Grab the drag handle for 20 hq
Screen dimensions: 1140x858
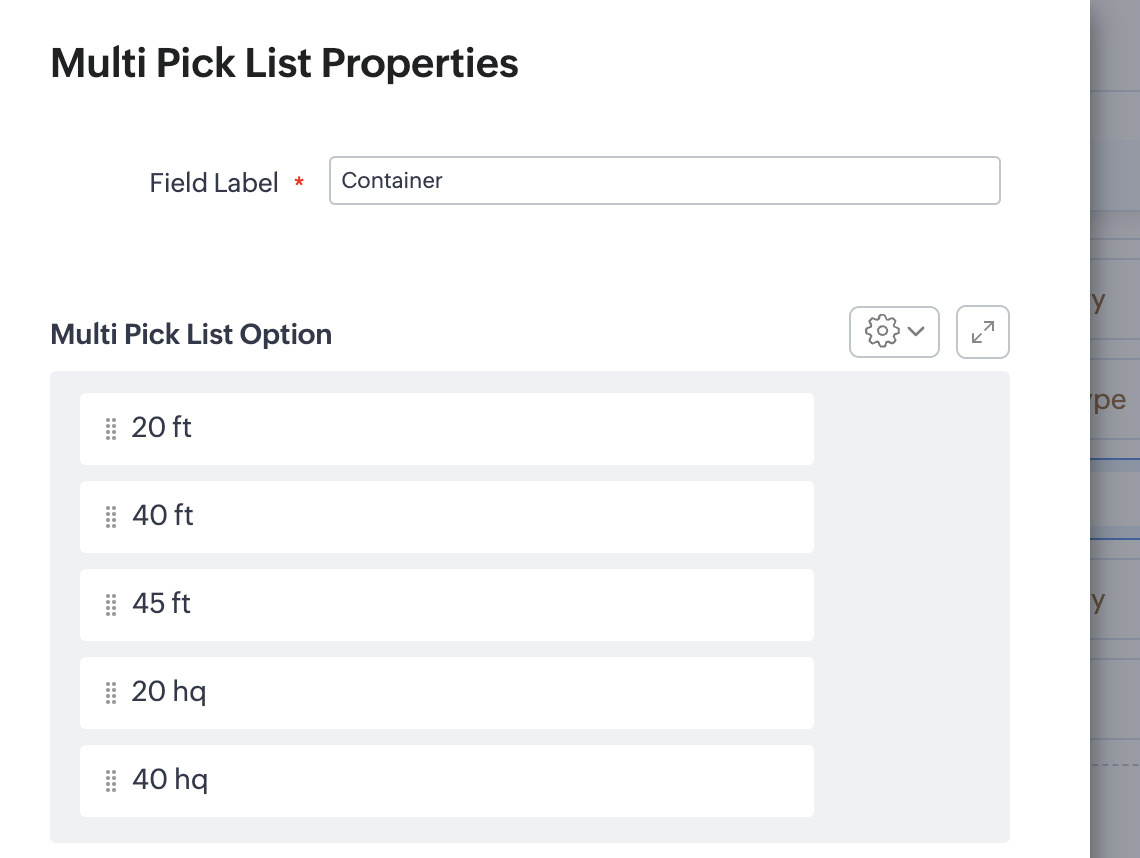point(111,693)
